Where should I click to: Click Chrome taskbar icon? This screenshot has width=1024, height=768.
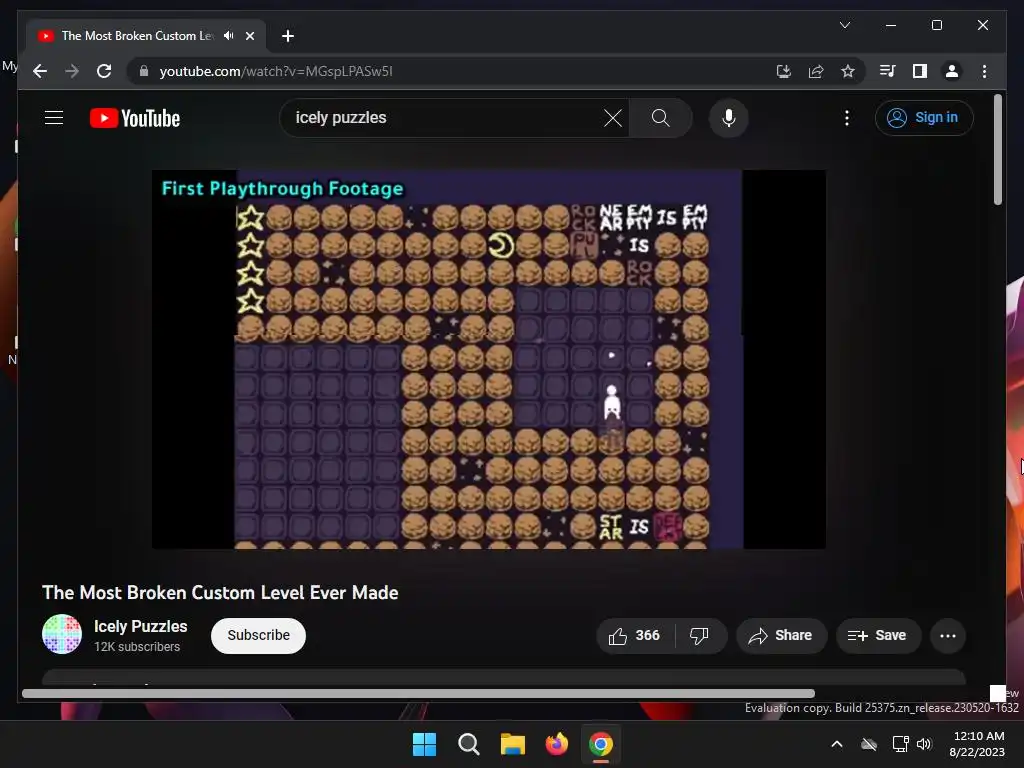pyautogui.click(x=601, y=744)
